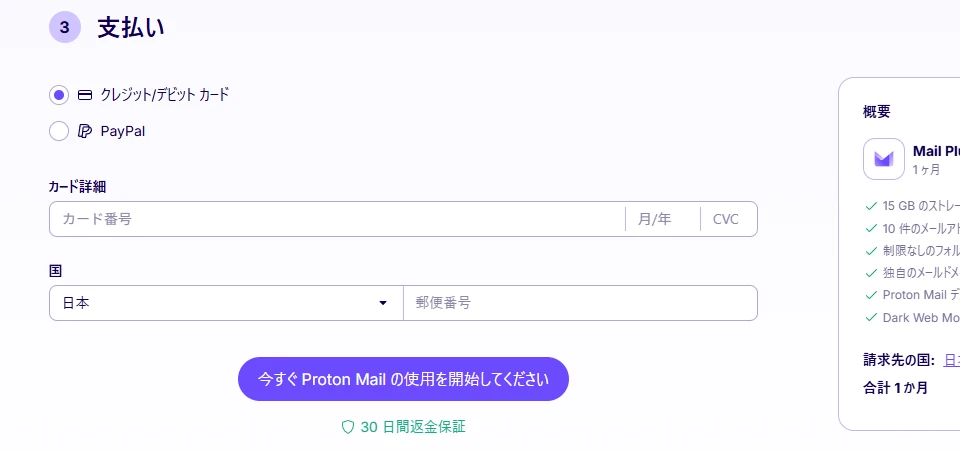This screenshot has width=960, height=450.
Task: Click the PayPal label text
Action: click(123, 131)
